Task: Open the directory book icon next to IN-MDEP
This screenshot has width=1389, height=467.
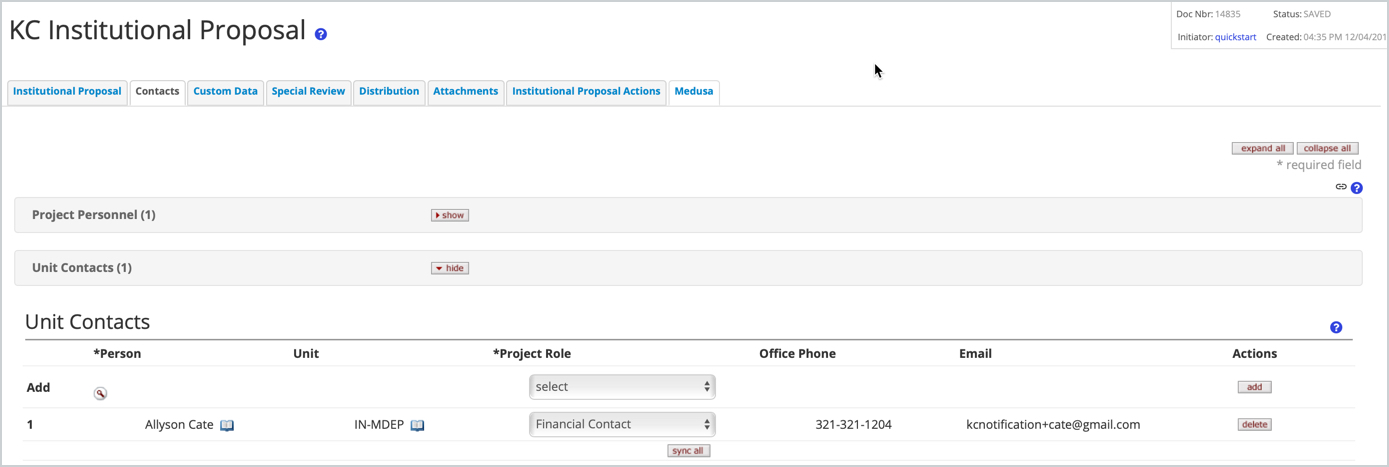Action: click(417, 425)
